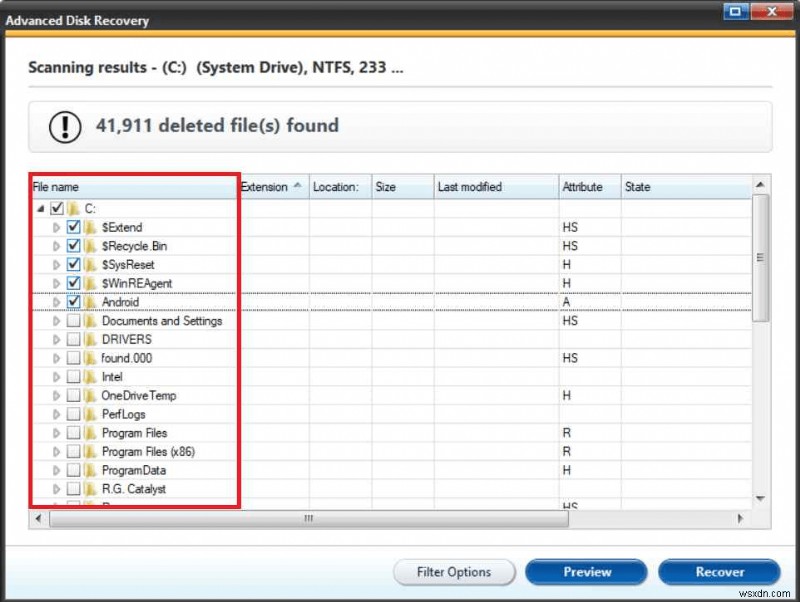800x602 pixels.
Task: Click the ProgramData folder icon
Action: (91, 470)
